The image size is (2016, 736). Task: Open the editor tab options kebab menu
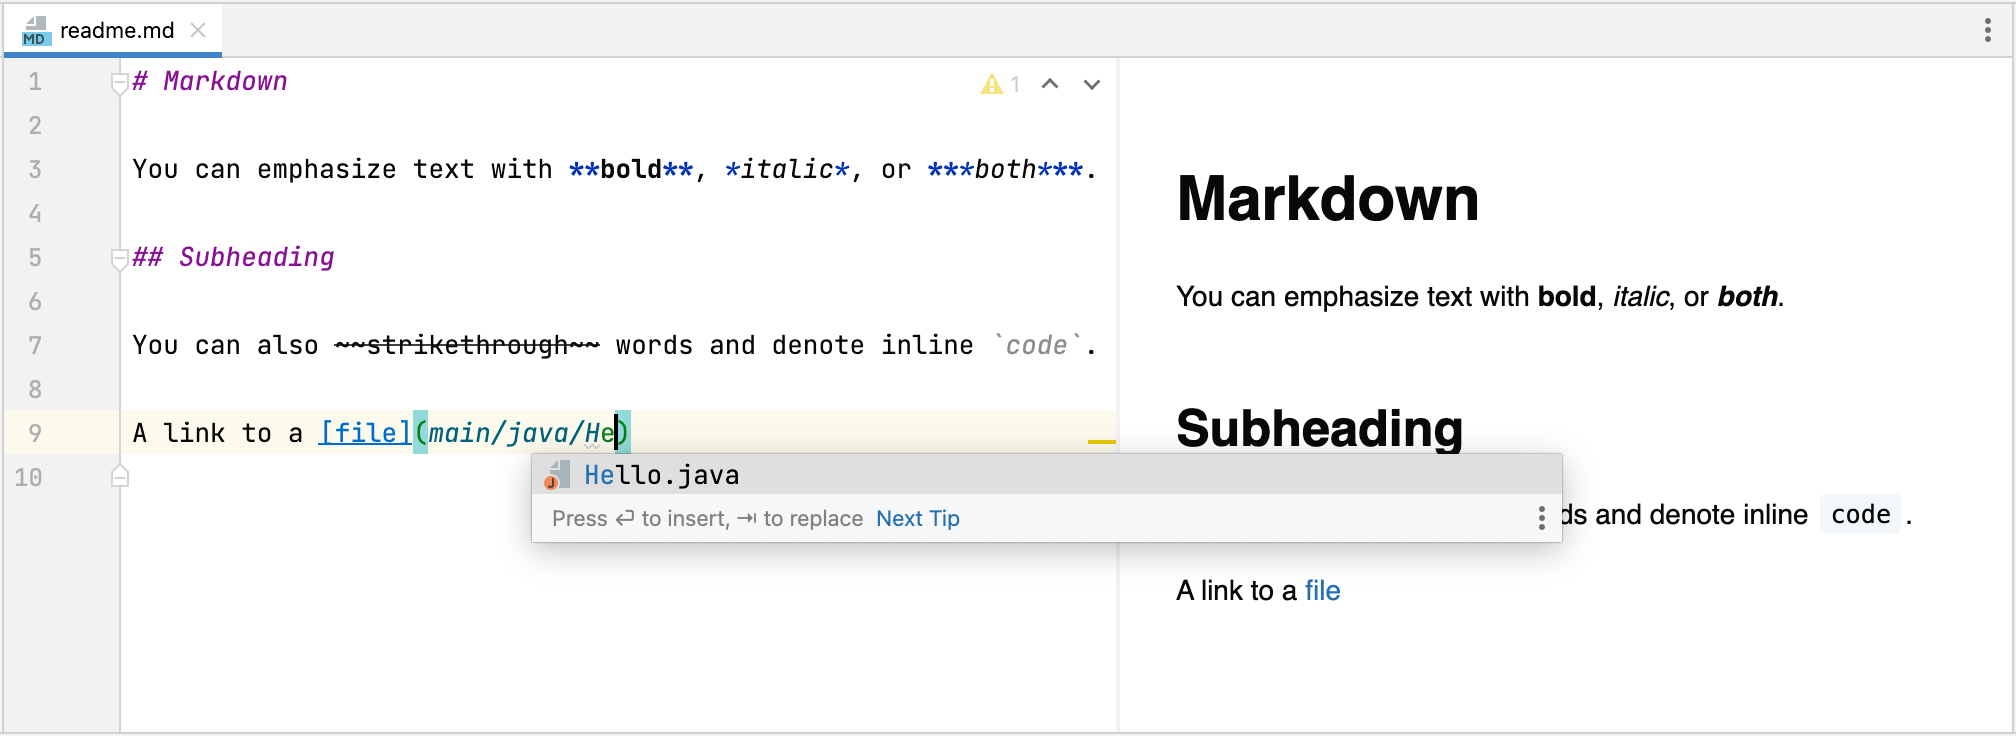click(1987, 30)
